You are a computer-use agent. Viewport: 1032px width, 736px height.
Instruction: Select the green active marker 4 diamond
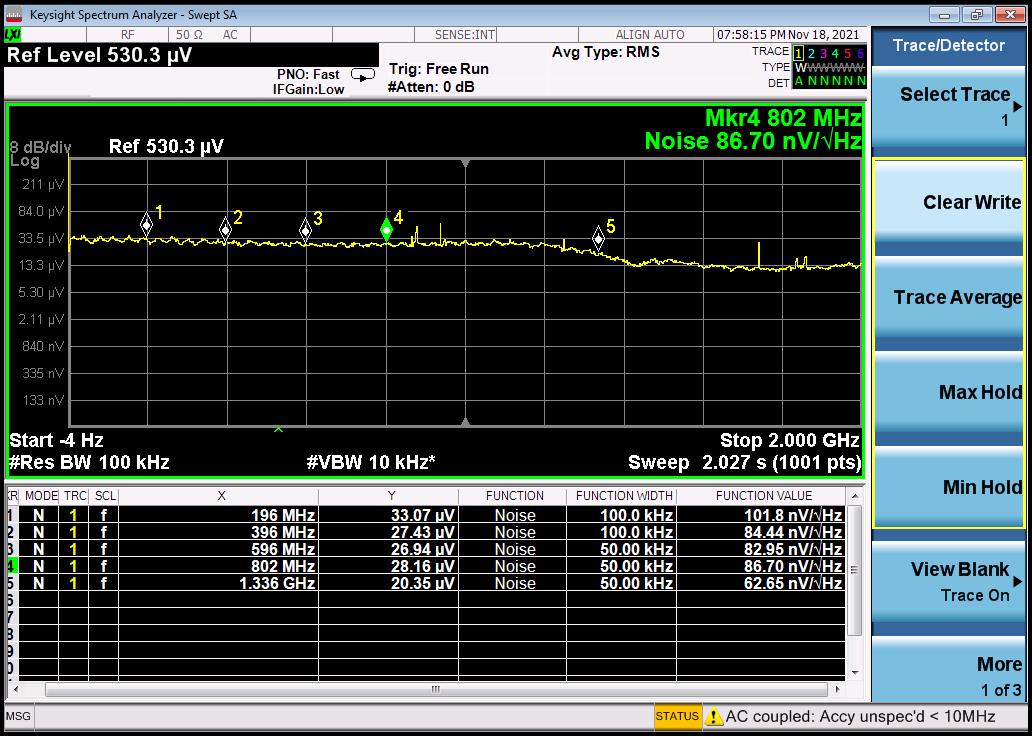(x=387, y=229)
